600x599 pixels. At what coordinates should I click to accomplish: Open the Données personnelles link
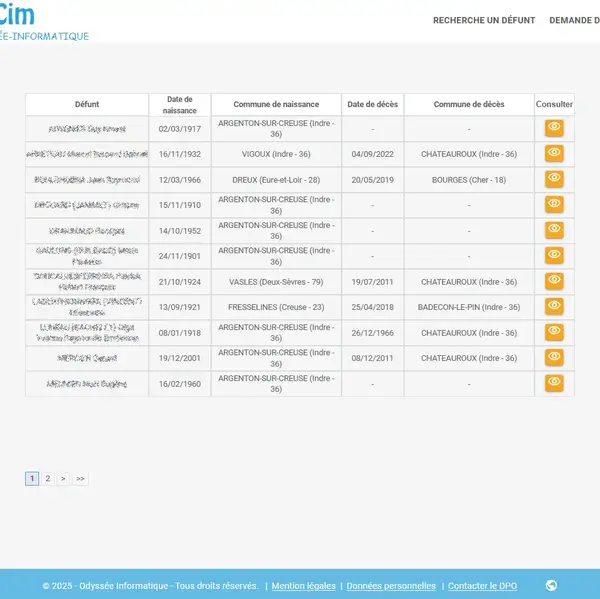point(391,586)
